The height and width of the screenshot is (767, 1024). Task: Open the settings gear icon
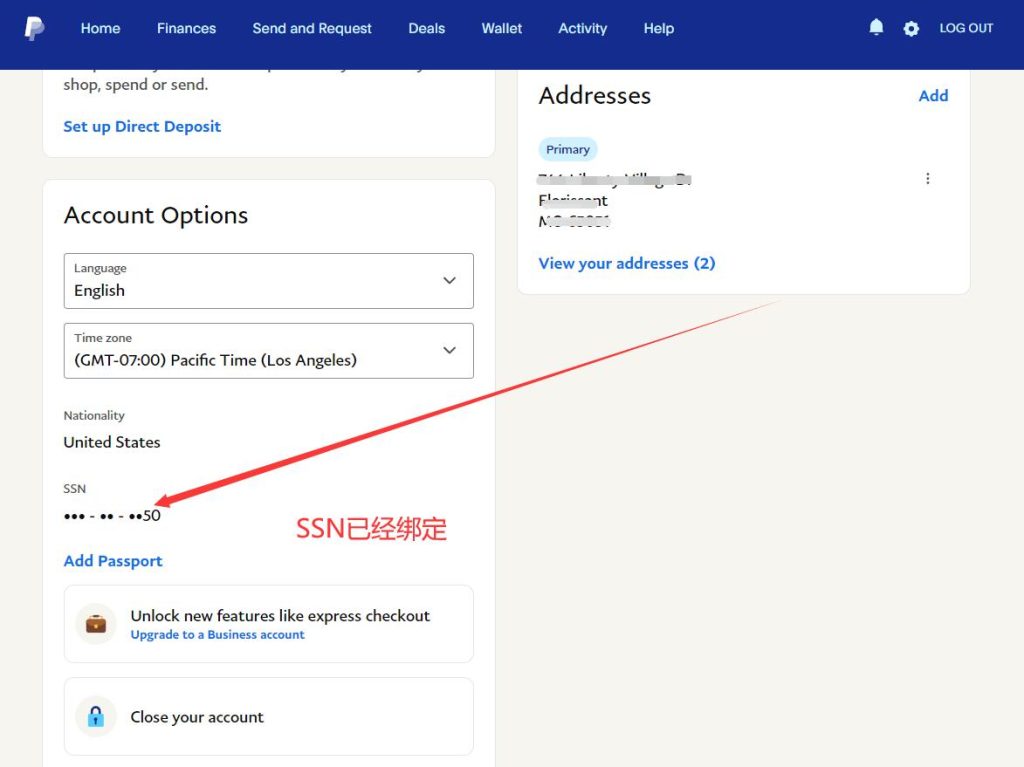pos(911,29)
